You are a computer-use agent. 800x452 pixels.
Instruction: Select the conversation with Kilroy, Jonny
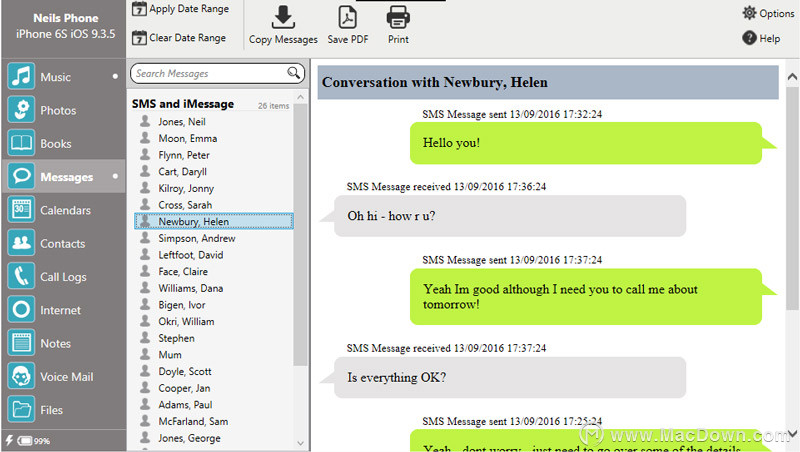[x=214, y=188]
